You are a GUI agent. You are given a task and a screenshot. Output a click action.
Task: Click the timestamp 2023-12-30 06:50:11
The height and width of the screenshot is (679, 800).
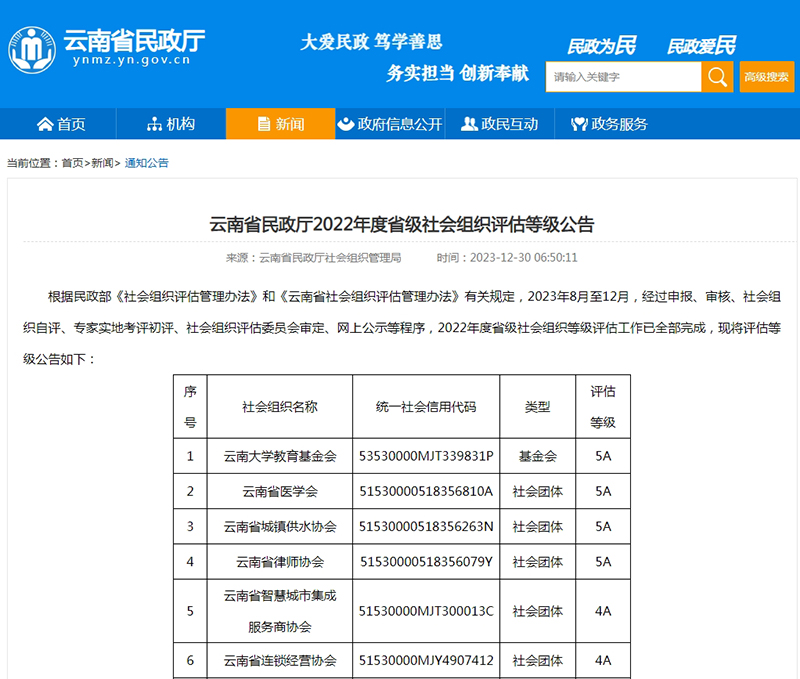523,258
